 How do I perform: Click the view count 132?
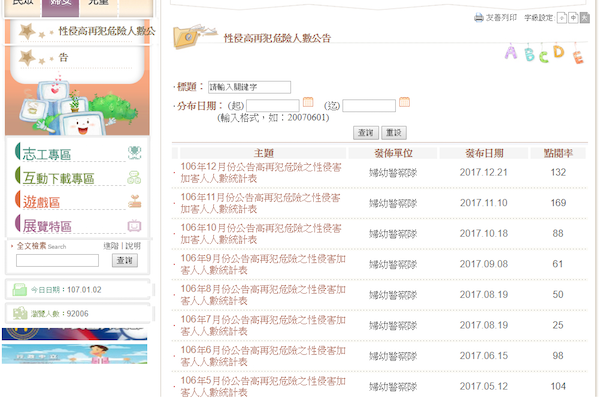[558, 173]
